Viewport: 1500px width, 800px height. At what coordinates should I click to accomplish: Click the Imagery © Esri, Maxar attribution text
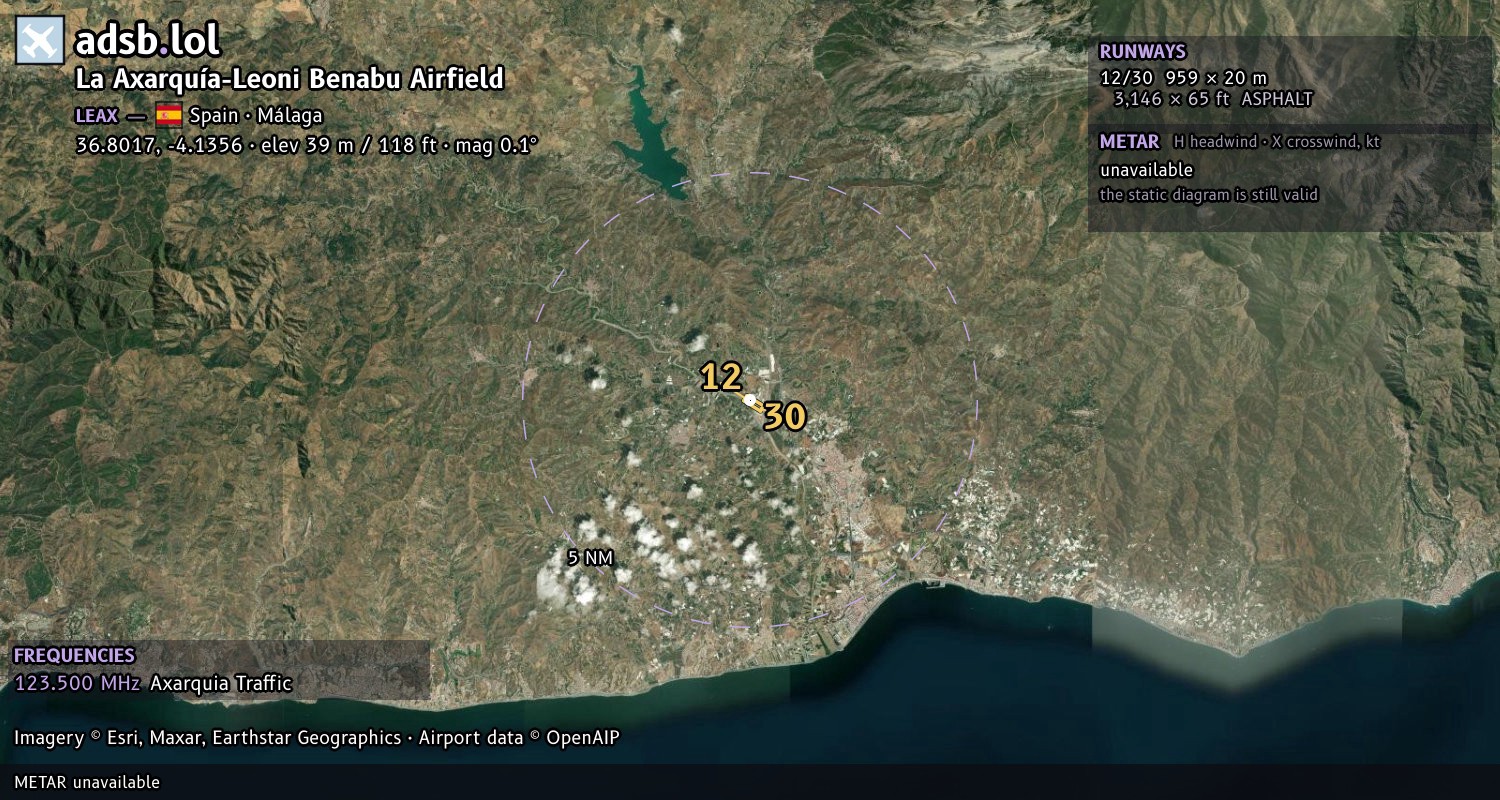click(207, 738)
